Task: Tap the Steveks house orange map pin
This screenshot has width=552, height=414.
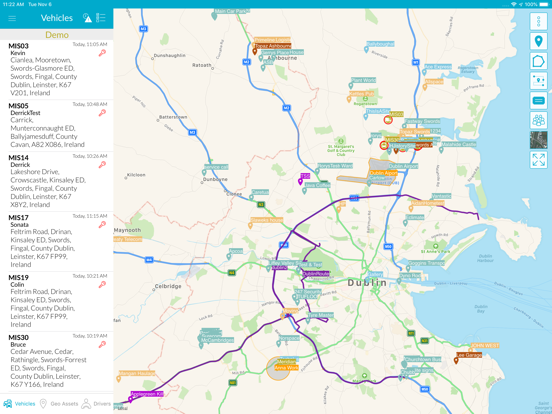Action: tap(250, 226)
